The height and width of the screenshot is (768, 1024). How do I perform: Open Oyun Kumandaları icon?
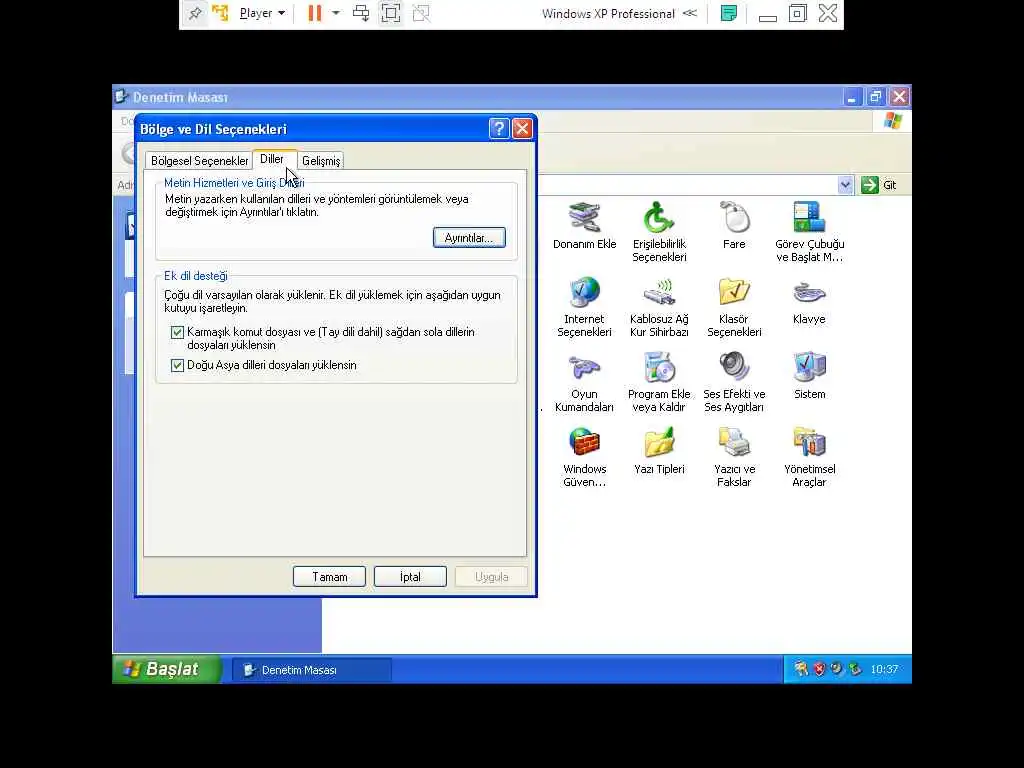coord(584,382)
